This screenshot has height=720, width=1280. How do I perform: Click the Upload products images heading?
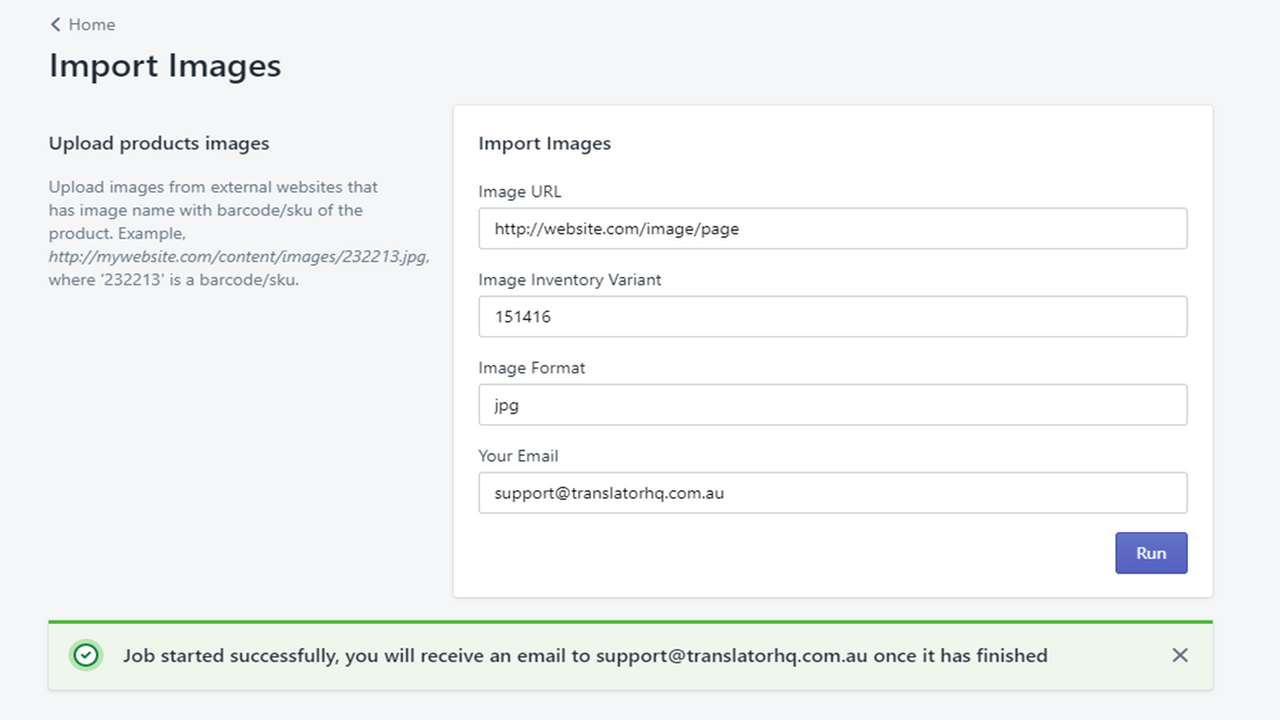click(158, 143)
